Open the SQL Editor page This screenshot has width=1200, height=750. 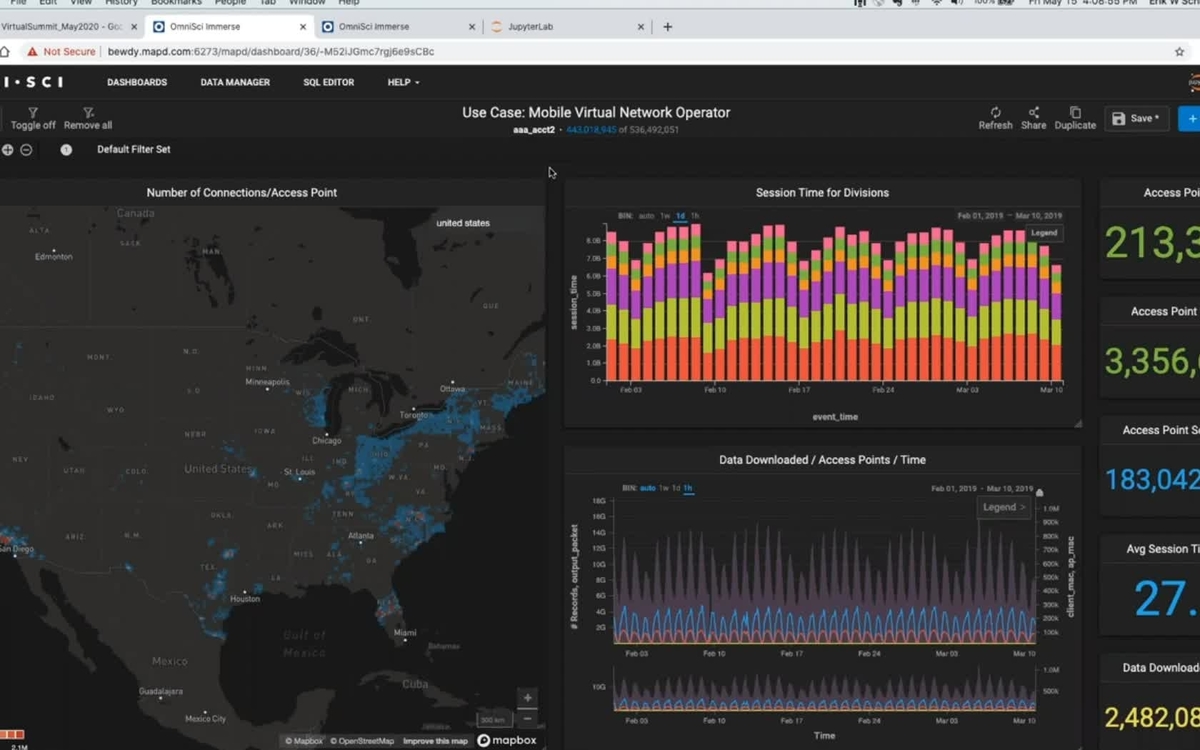pos(328,82)
